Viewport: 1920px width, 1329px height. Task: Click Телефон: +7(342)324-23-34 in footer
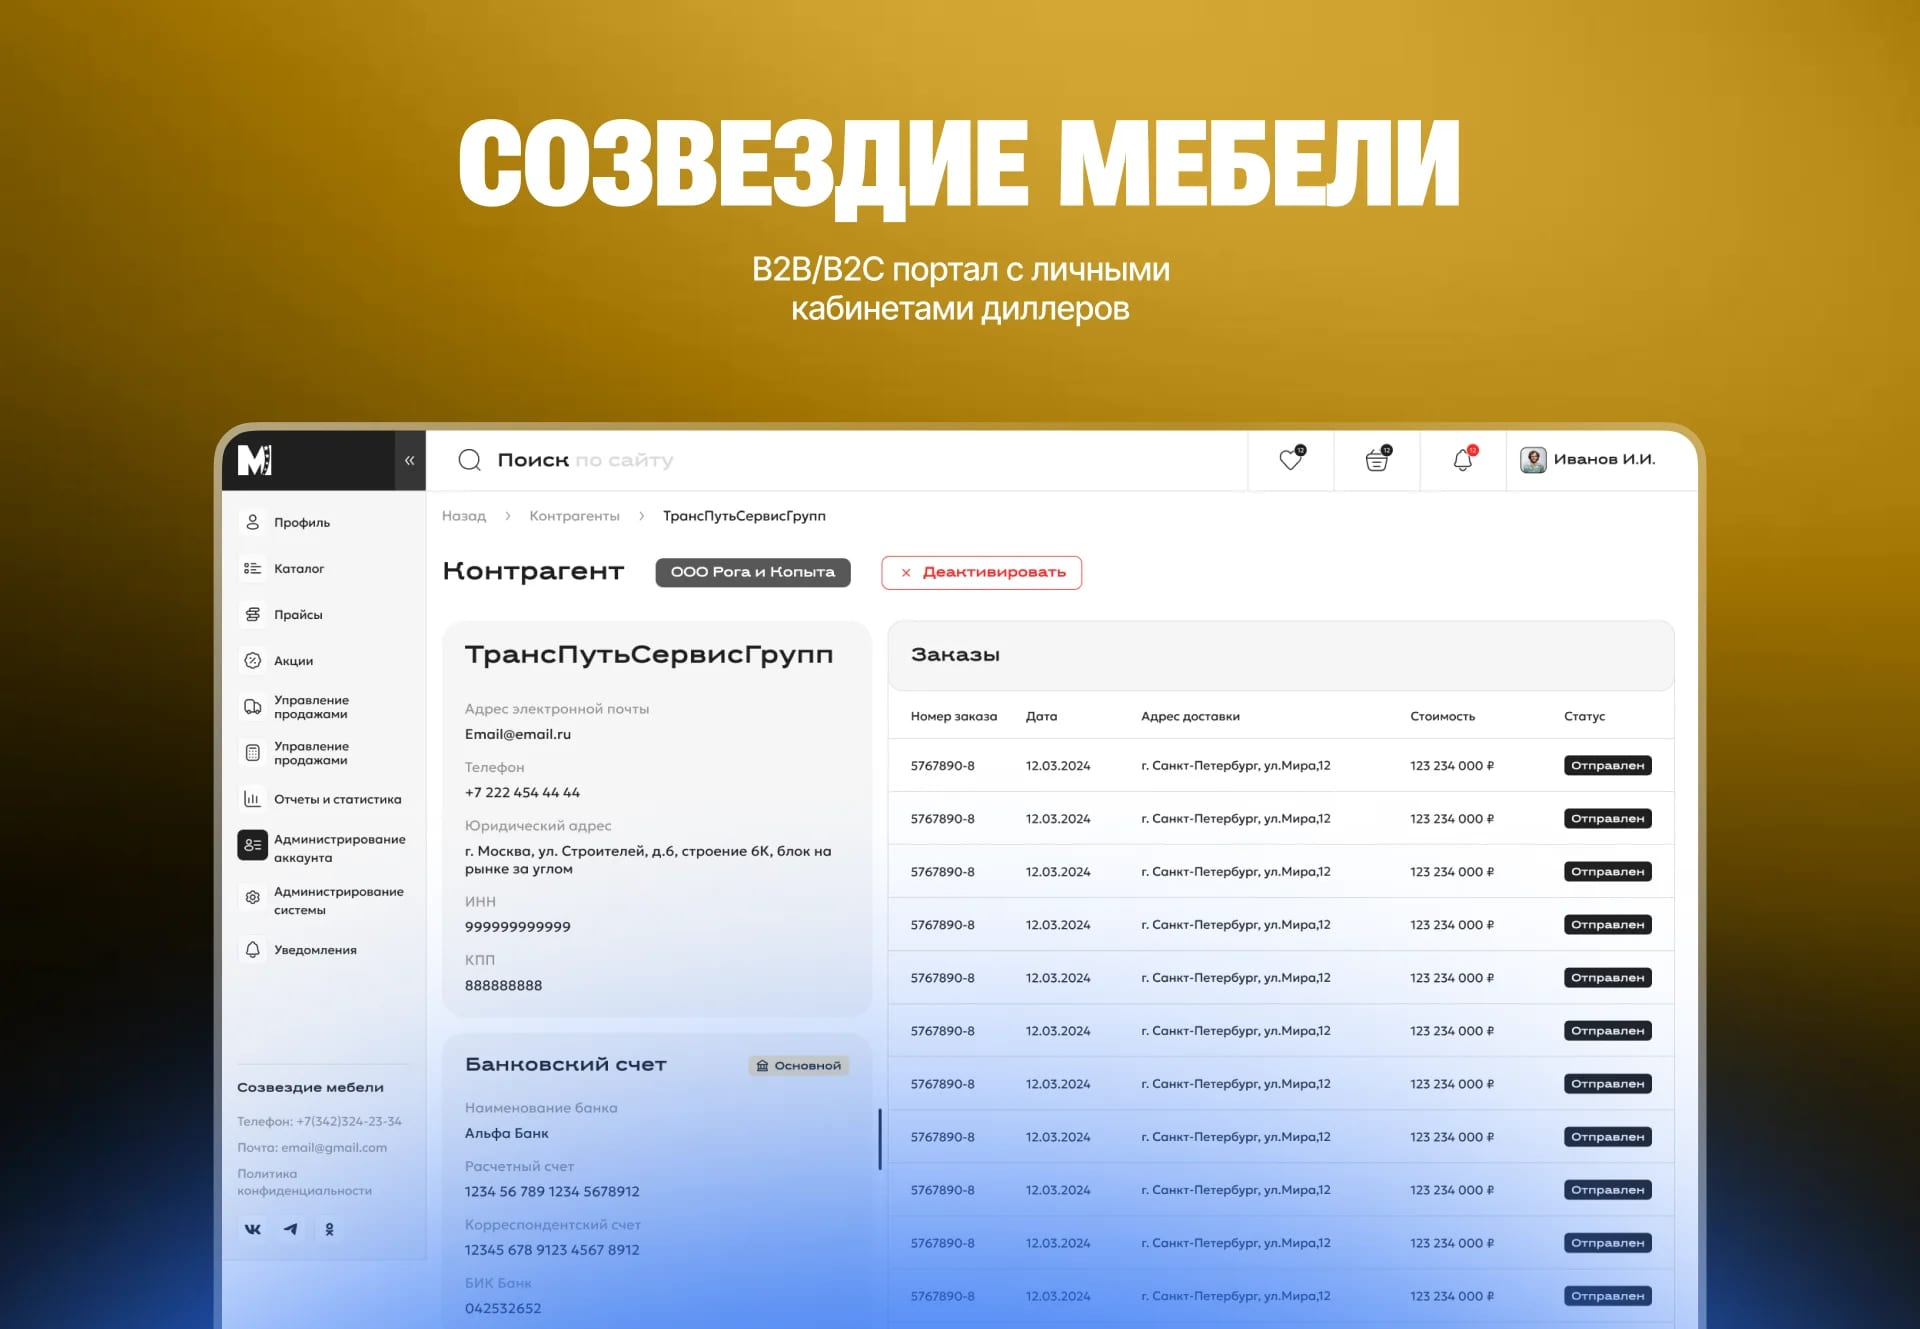click(x=319, y=1121)
